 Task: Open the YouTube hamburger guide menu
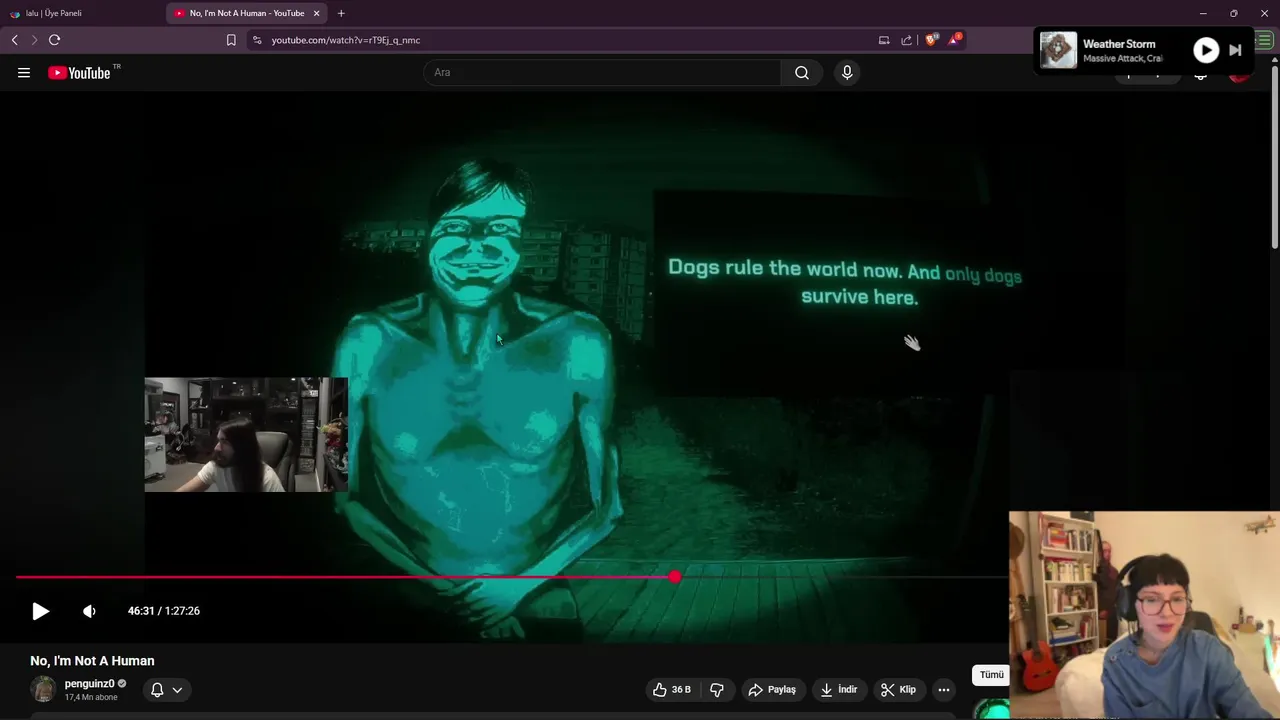pos(24,72)
